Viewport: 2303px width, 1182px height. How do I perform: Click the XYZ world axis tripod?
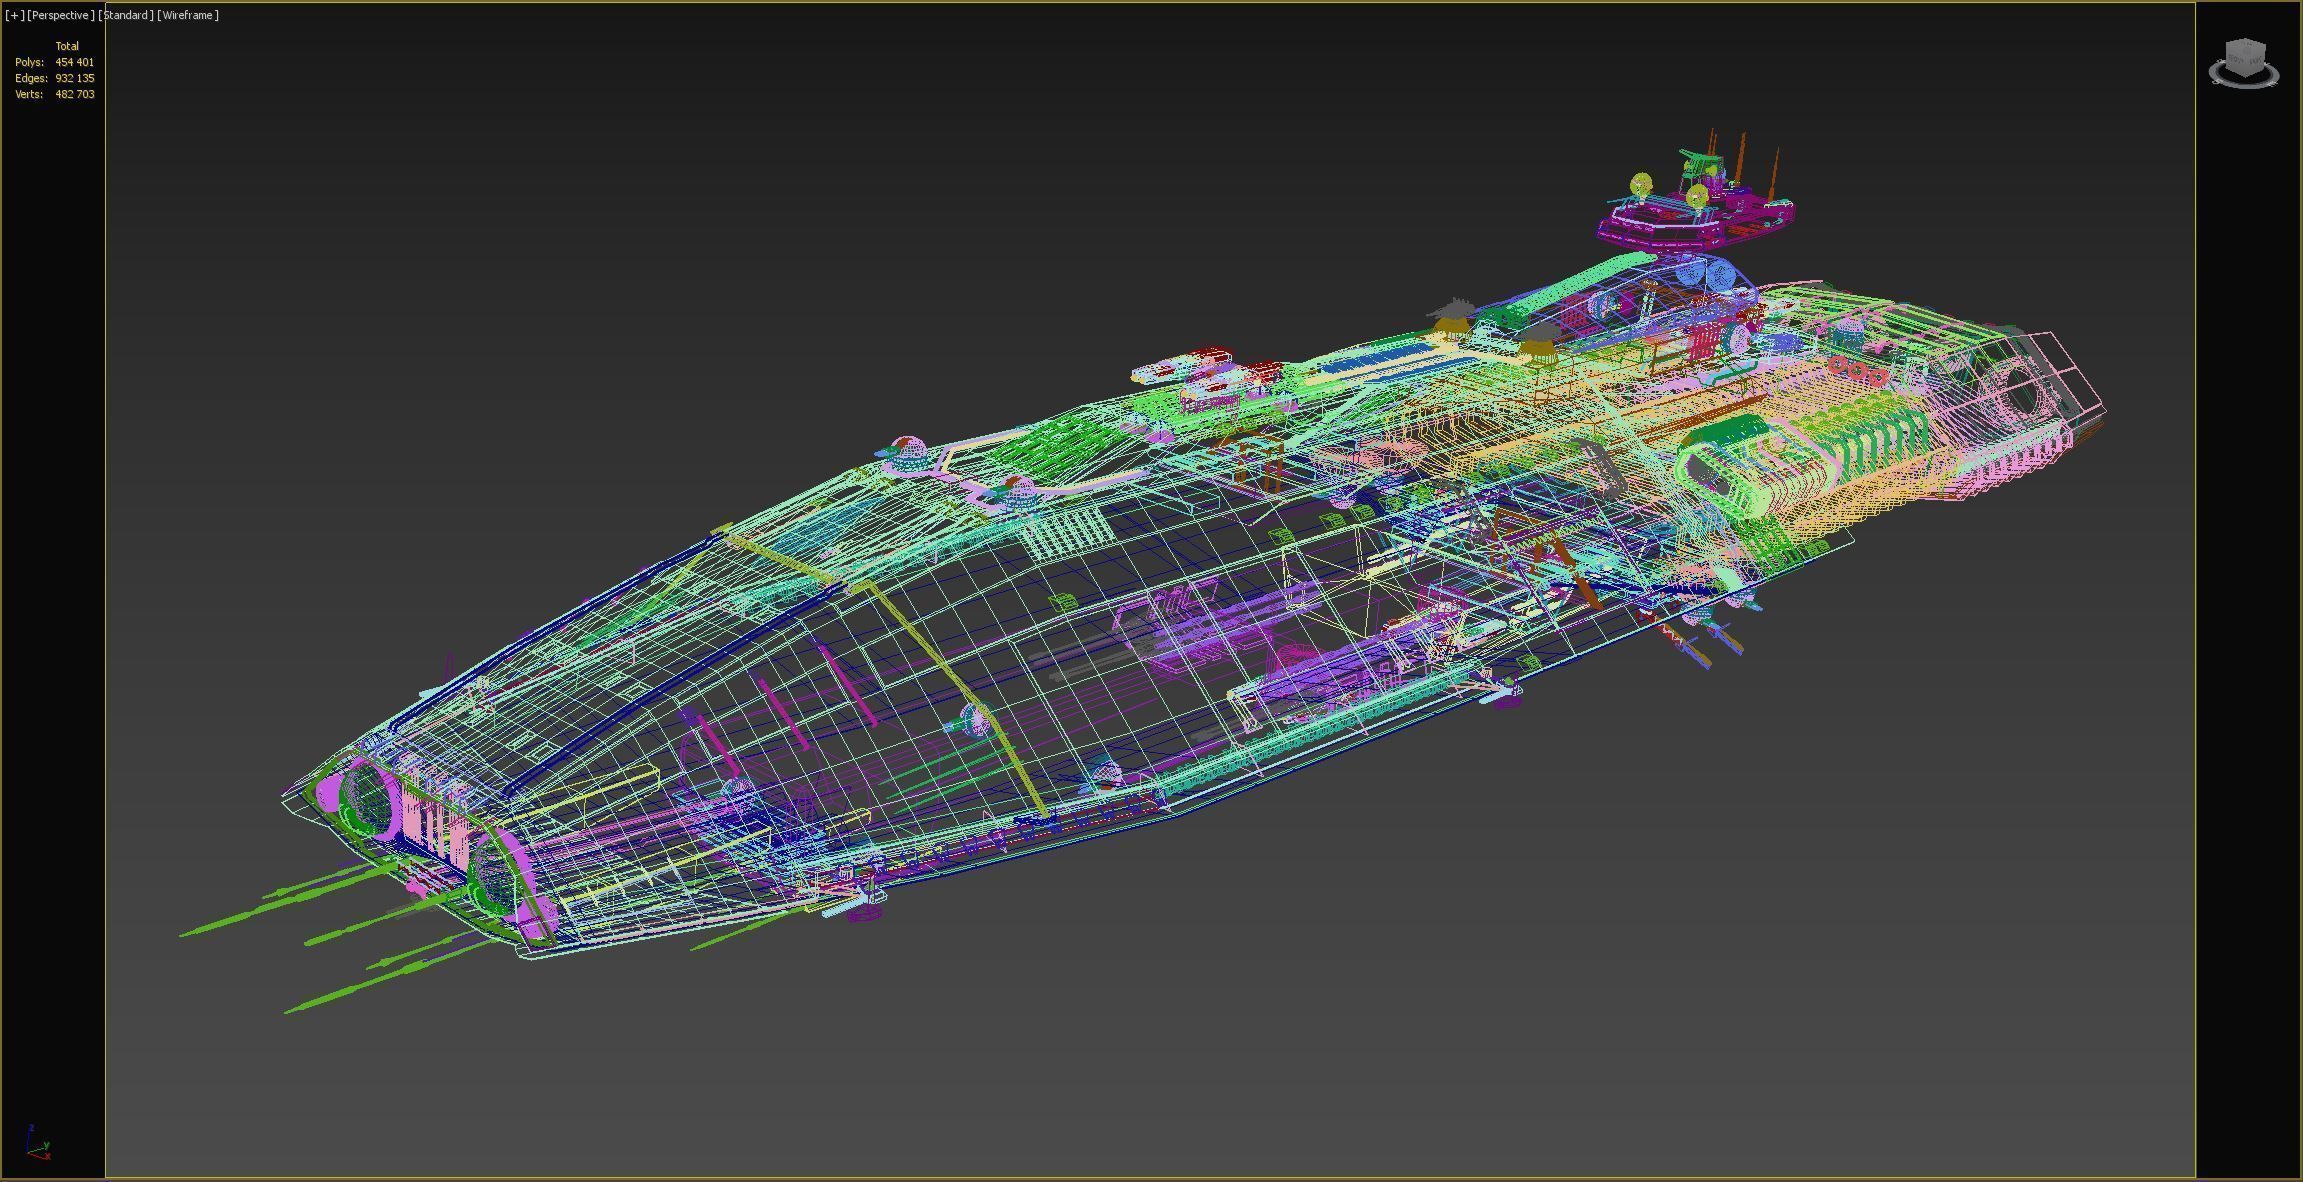[x=37, y=1142]
